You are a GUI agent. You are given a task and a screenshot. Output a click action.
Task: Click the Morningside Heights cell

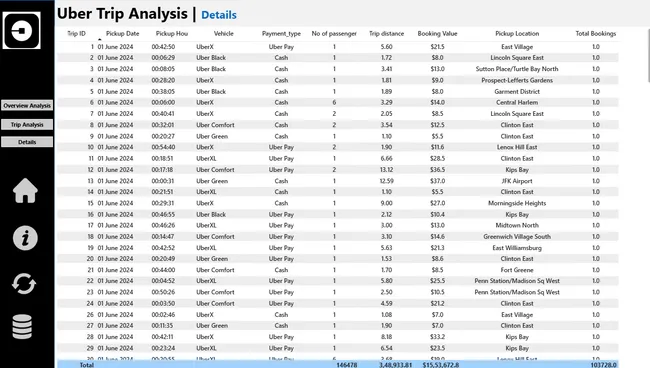pyautogui.click(x=517, y=203)
